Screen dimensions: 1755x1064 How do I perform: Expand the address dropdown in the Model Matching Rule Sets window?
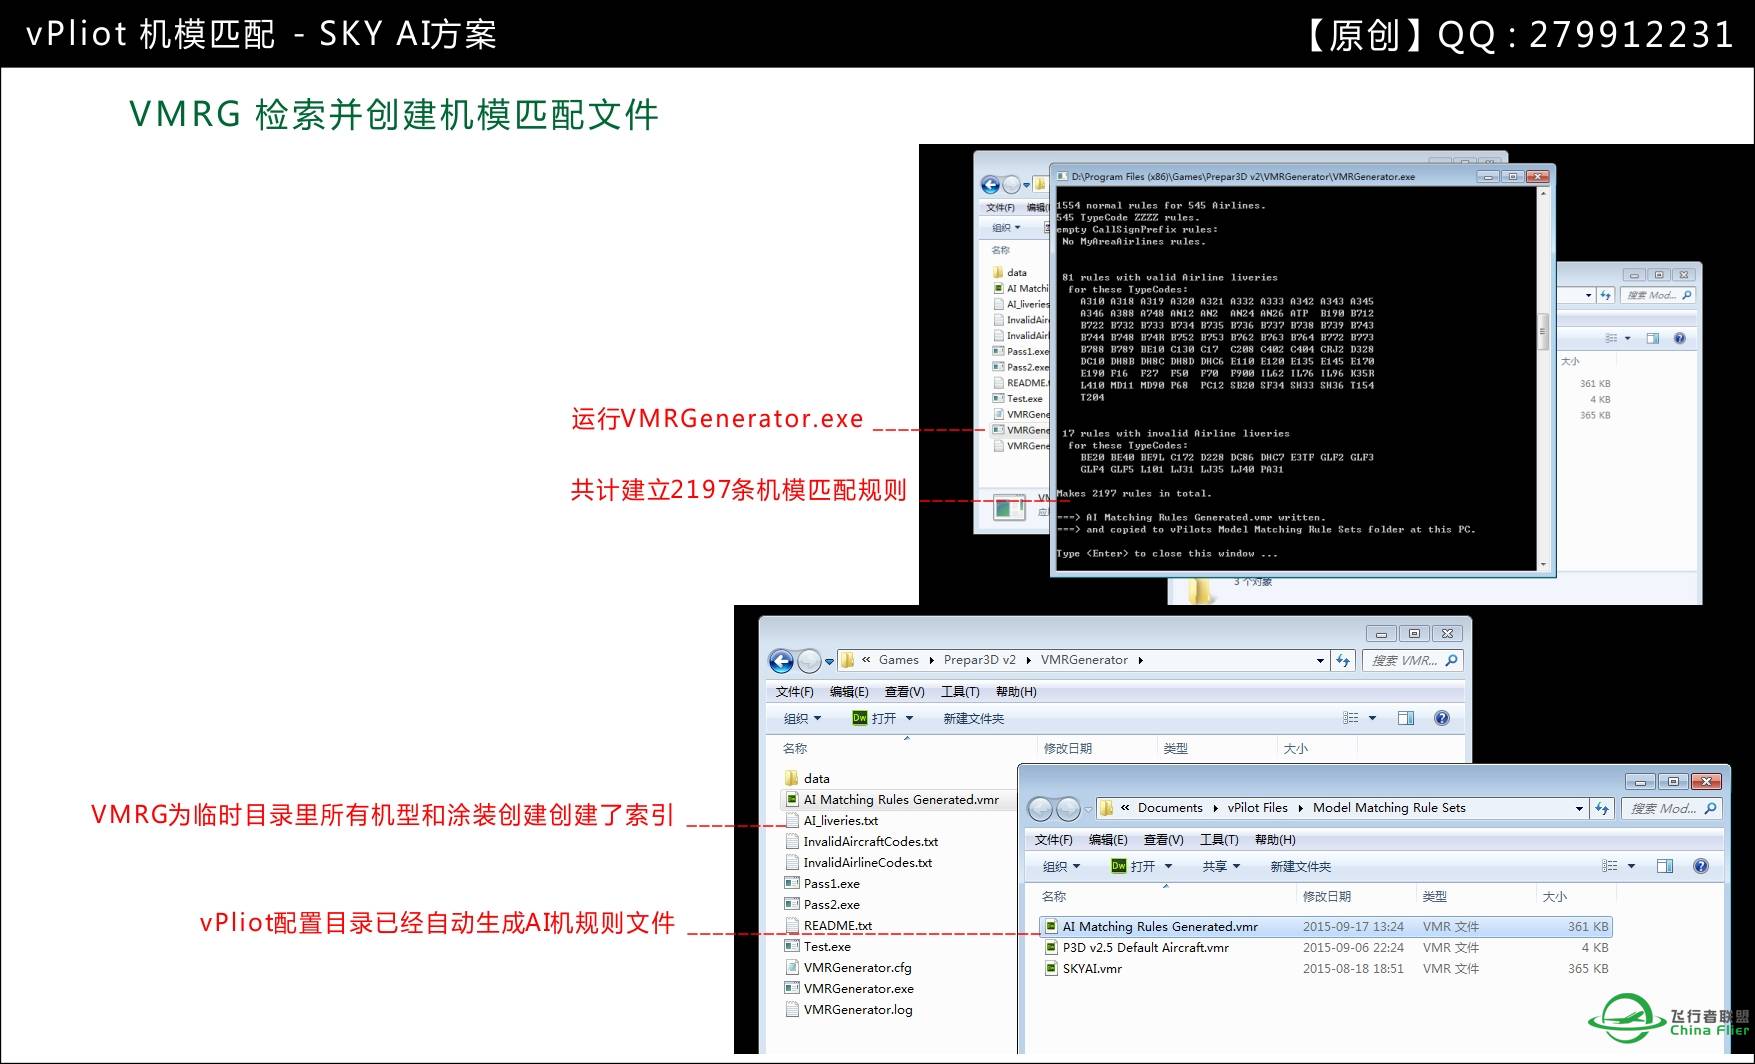pos(1579,808)
